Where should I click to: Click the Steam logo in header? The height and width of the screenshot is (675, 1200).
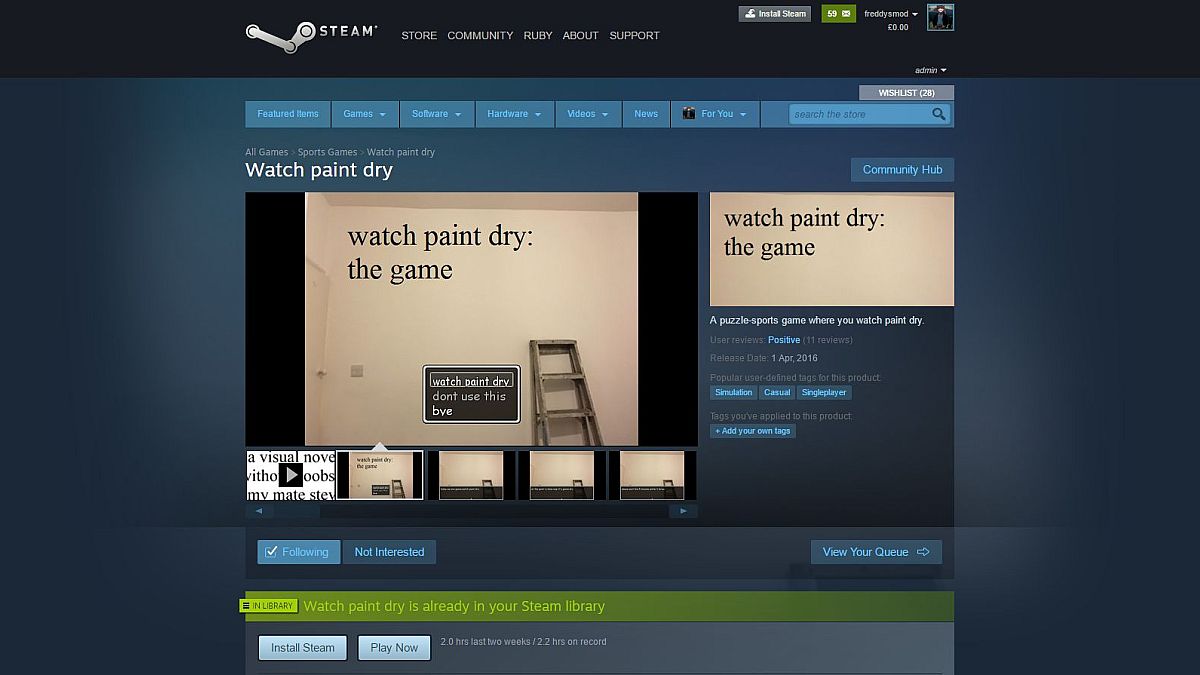point(311,35)
